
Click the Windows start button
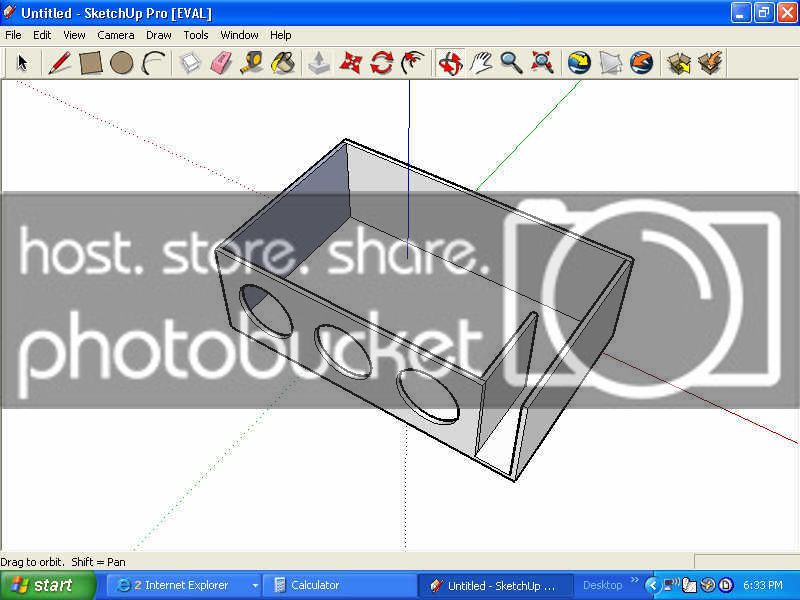pyautogui.click(x=48, y=585)
